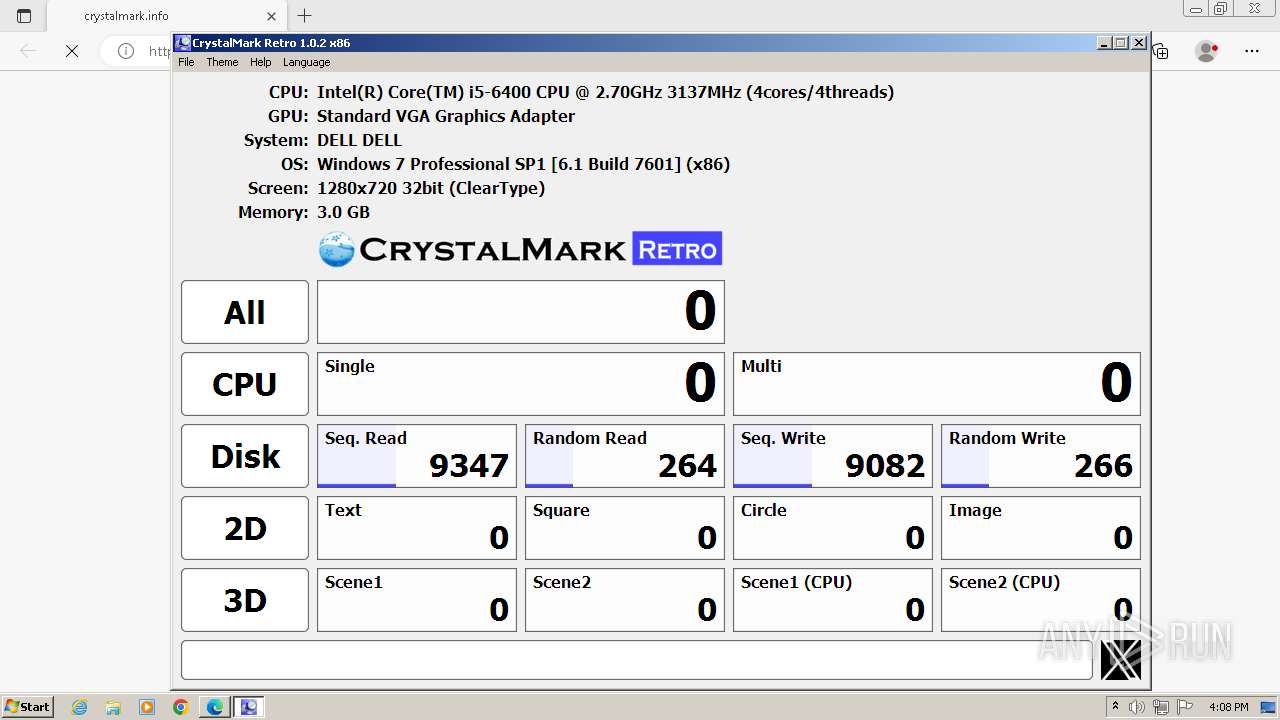Launch Google Chrome from taskbar

click(181, 707)
